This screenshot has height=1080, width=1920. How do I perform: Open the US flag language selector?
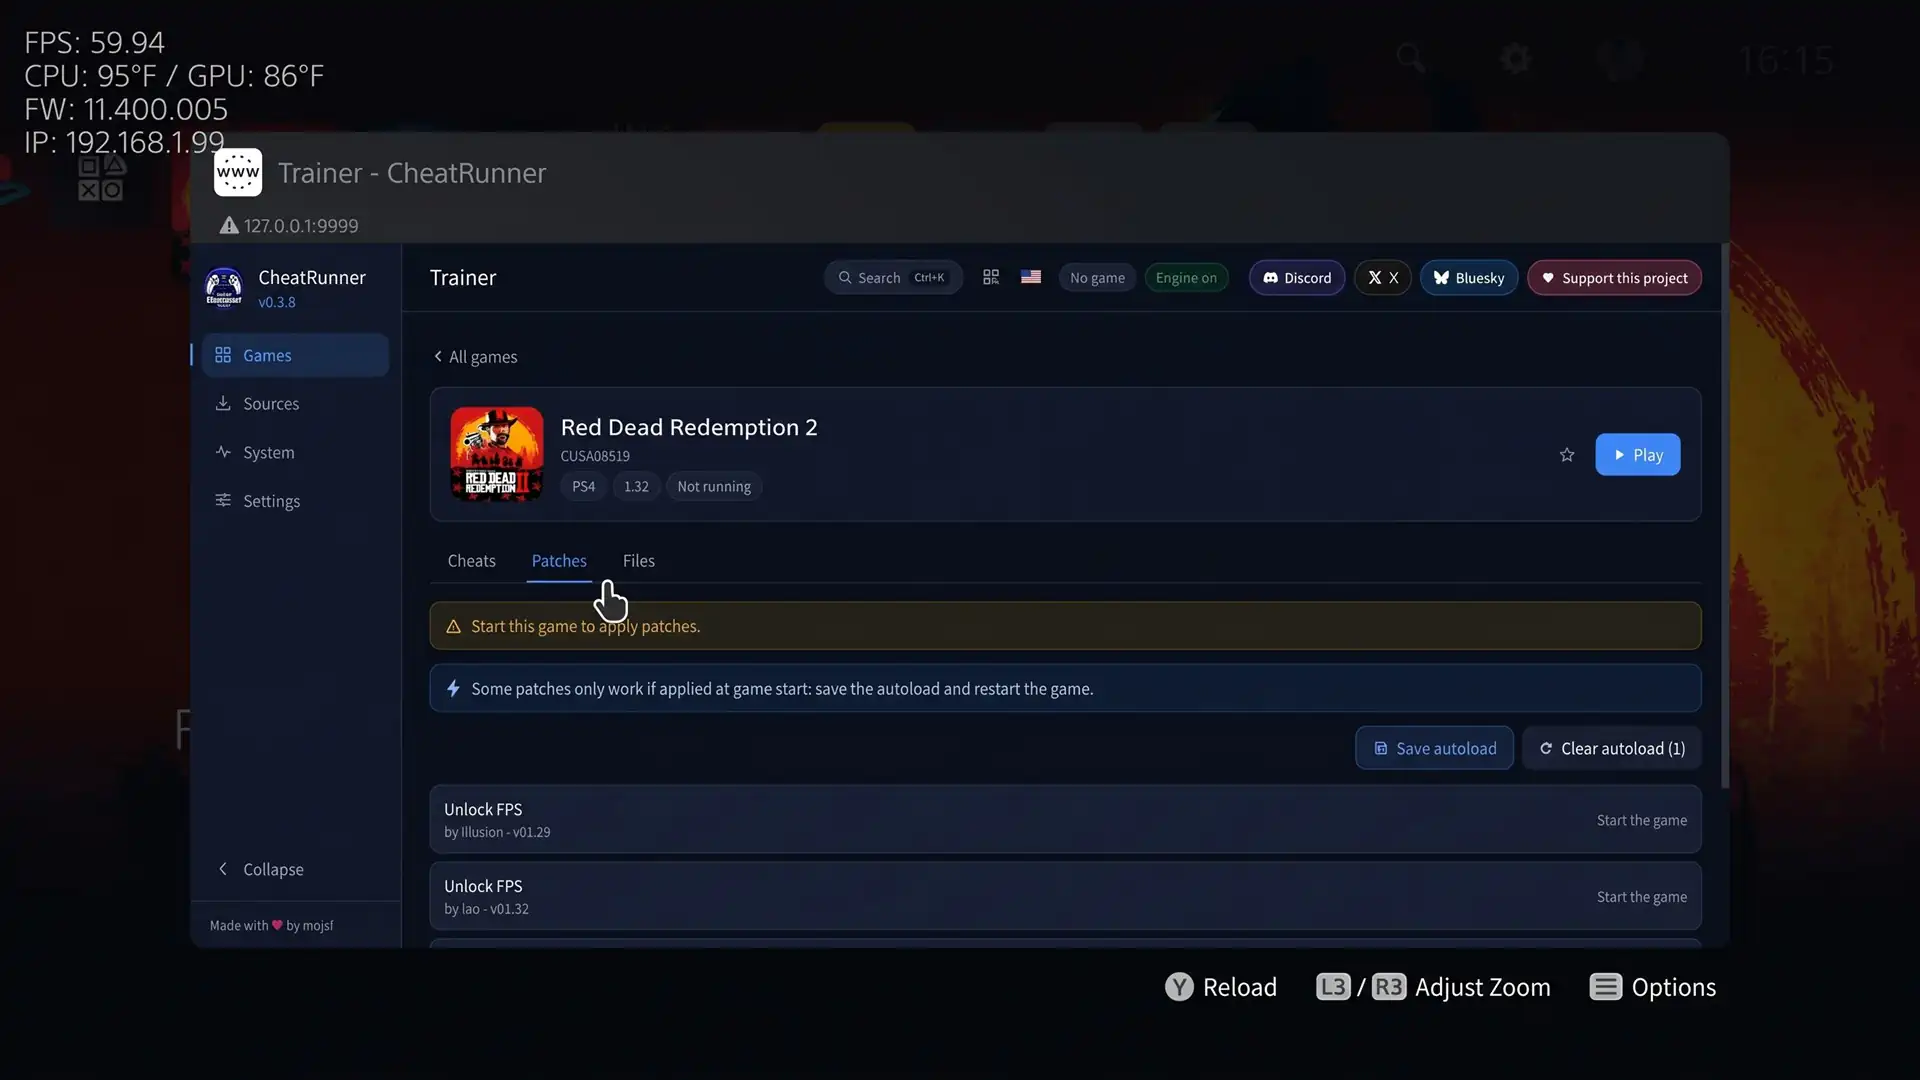pyautogui.click(x=1031, y=277)
